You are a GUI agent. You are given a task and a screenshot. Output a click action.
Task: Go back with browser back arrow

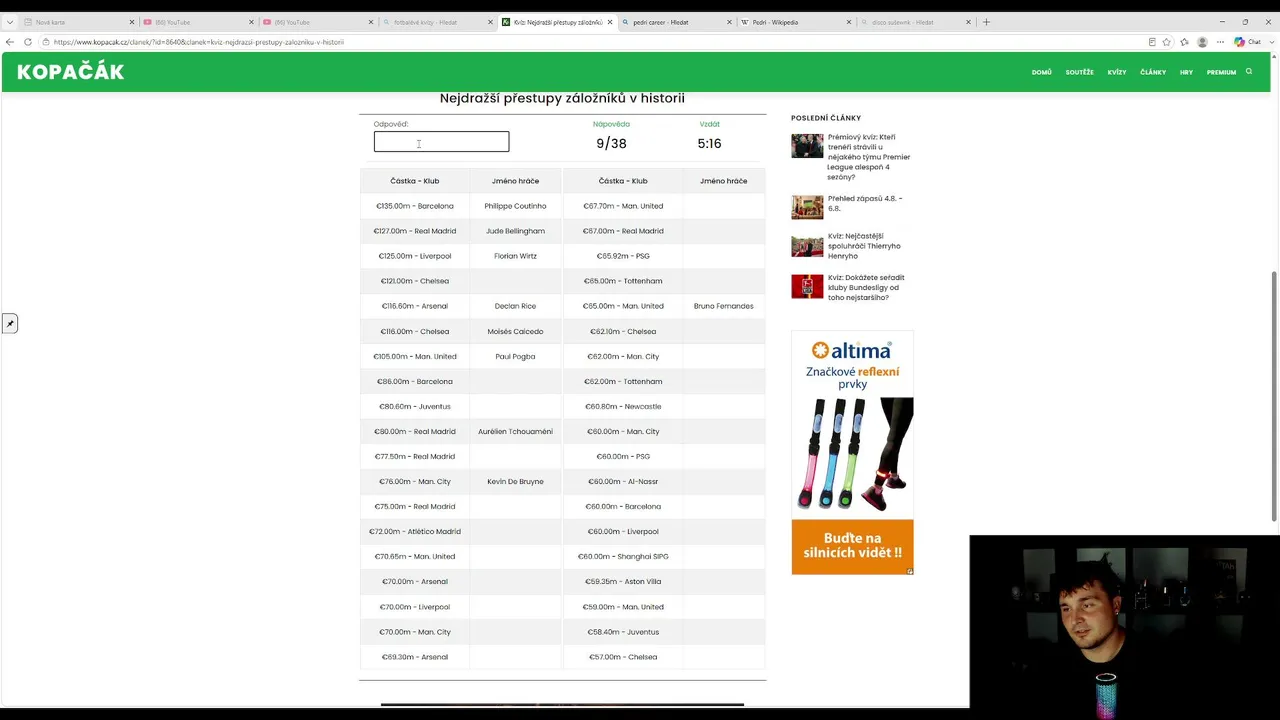10,42
